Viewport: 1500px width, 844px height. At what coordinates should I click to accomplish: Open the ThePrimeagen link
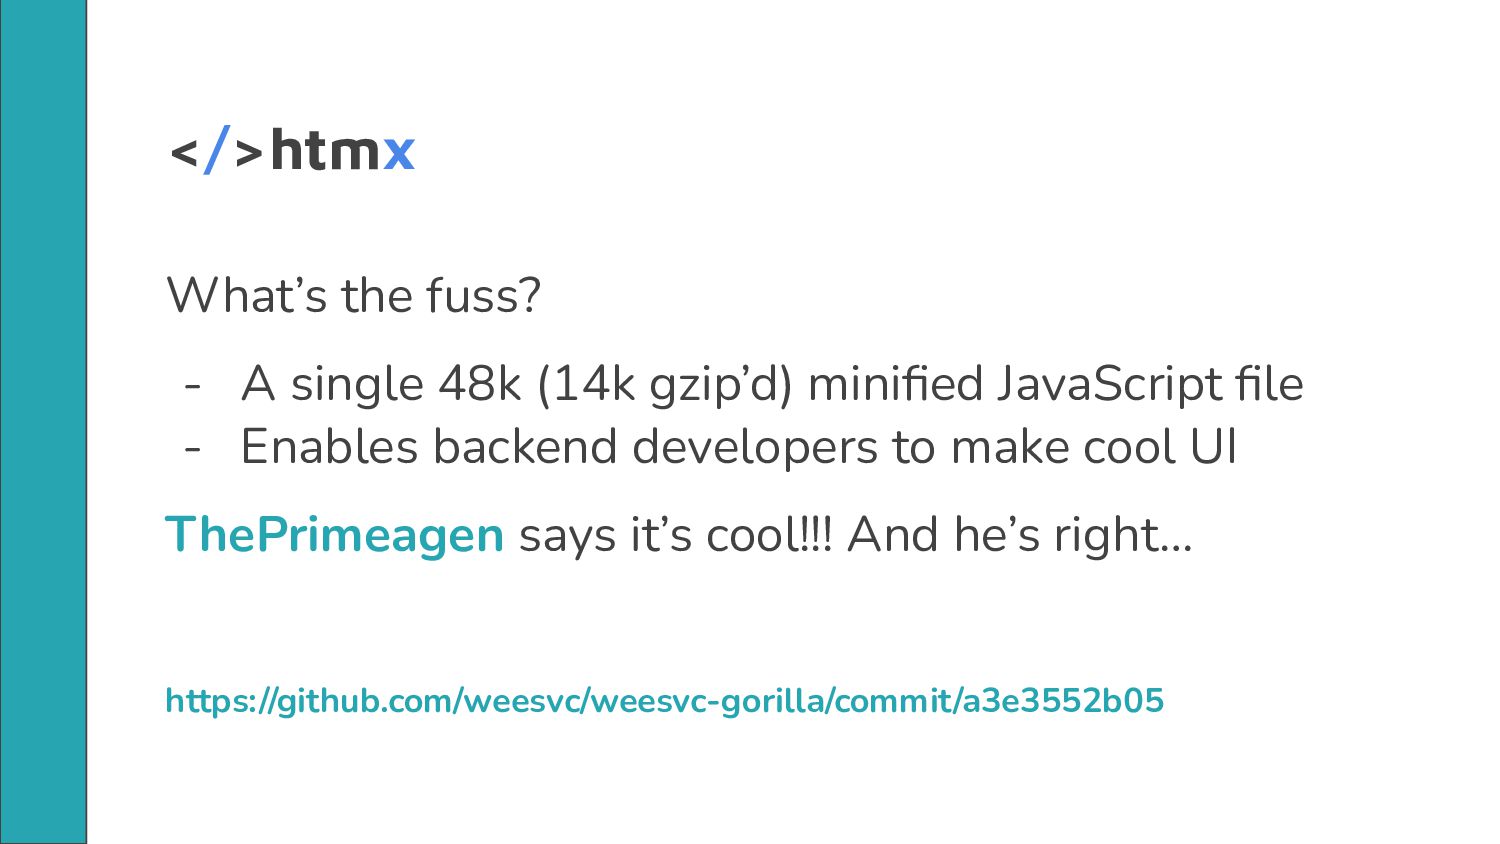(334, 534)
